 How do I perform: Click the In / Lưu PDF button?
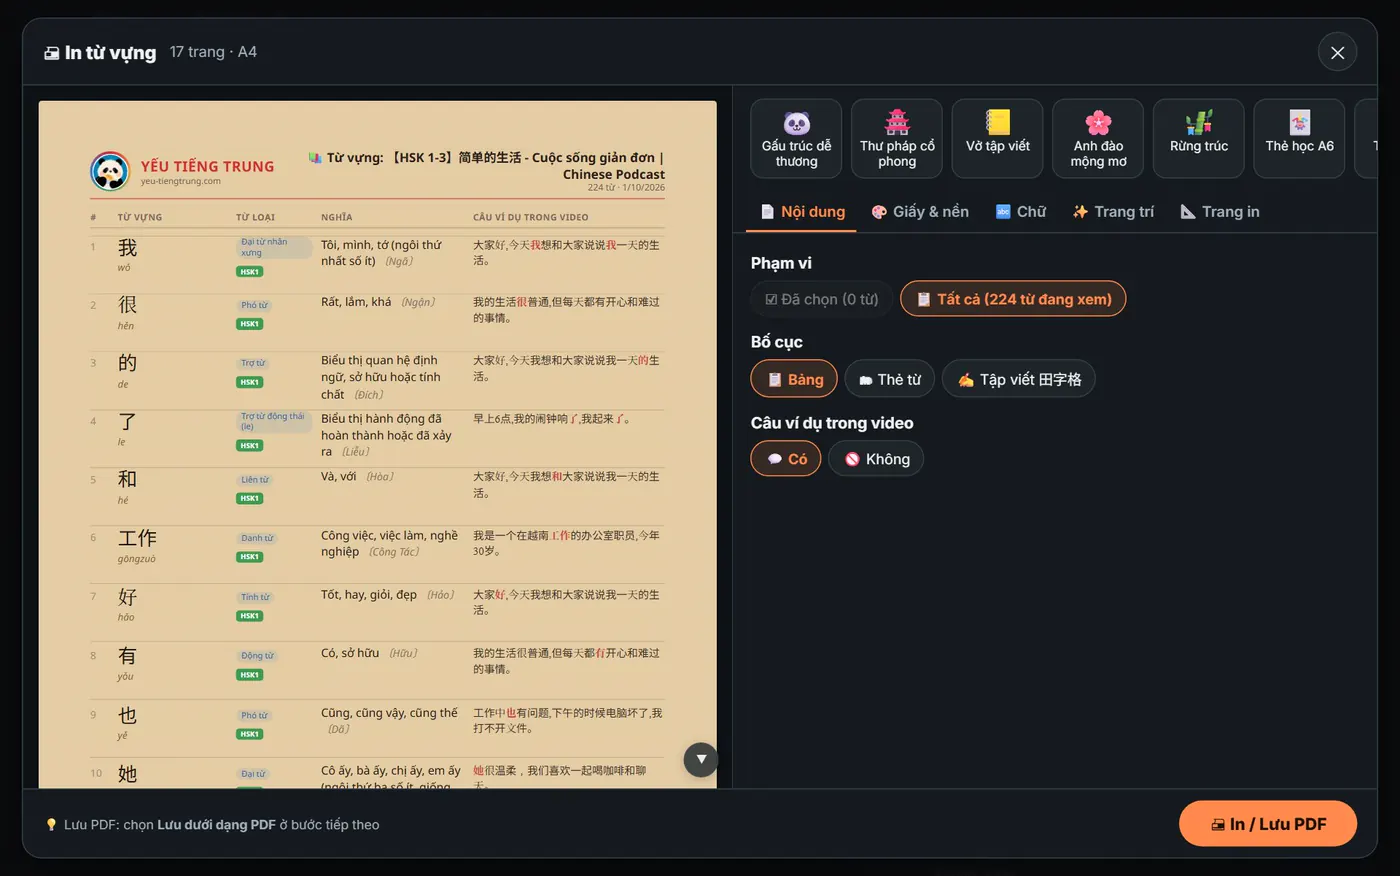tap(1268, 824)
